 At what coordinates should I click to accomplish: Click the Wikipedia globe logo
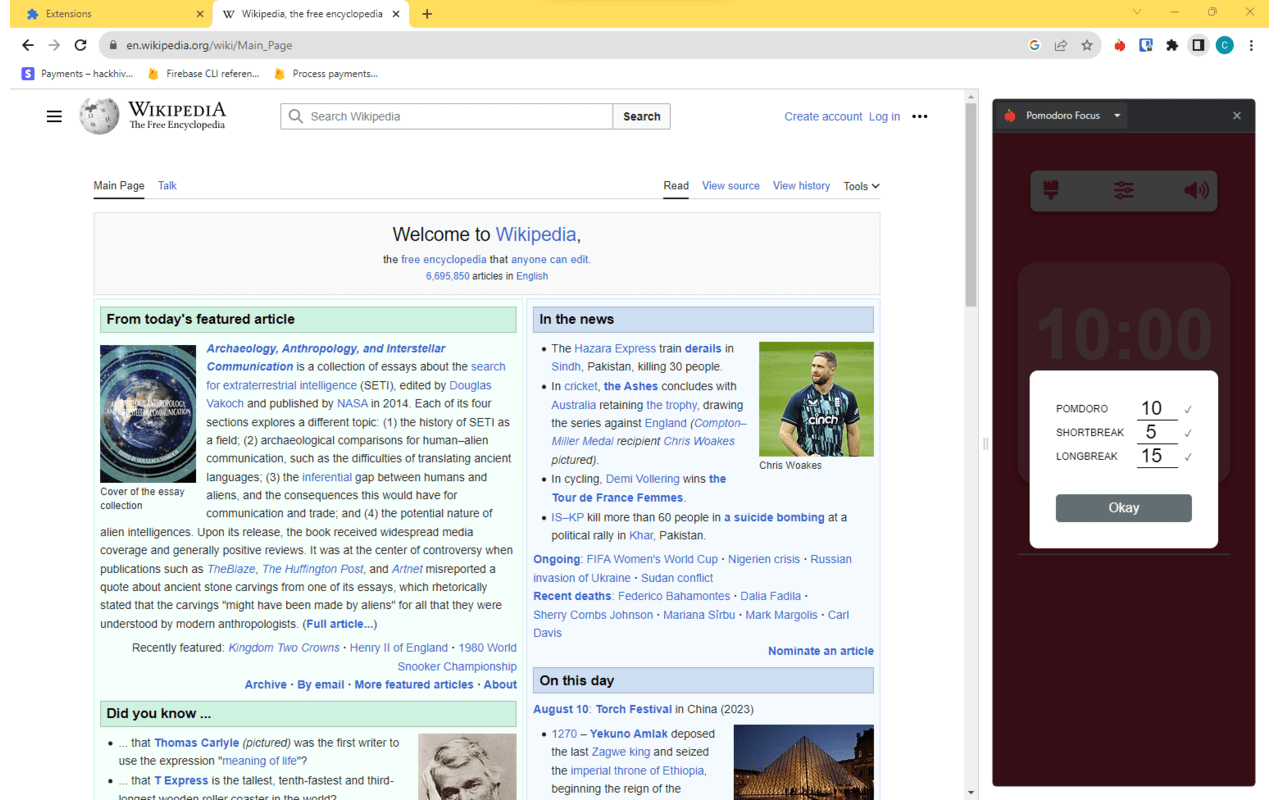coord(99,116)
